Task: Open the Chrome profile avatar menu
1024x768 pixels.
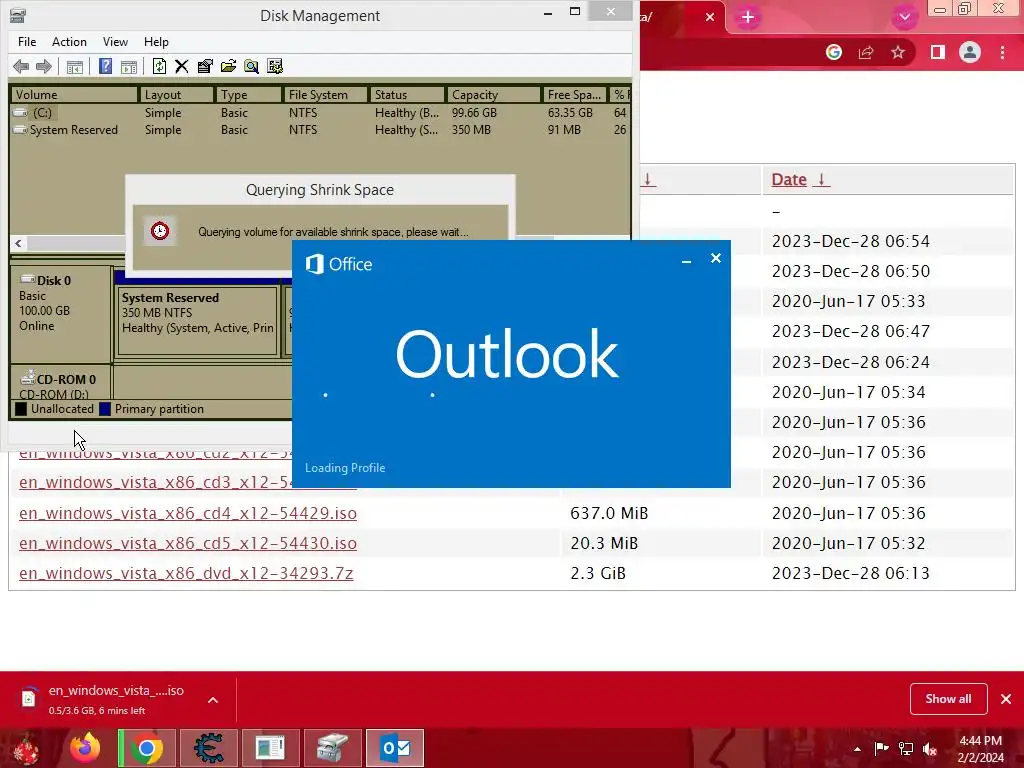Action: click(x=970, y=52)
